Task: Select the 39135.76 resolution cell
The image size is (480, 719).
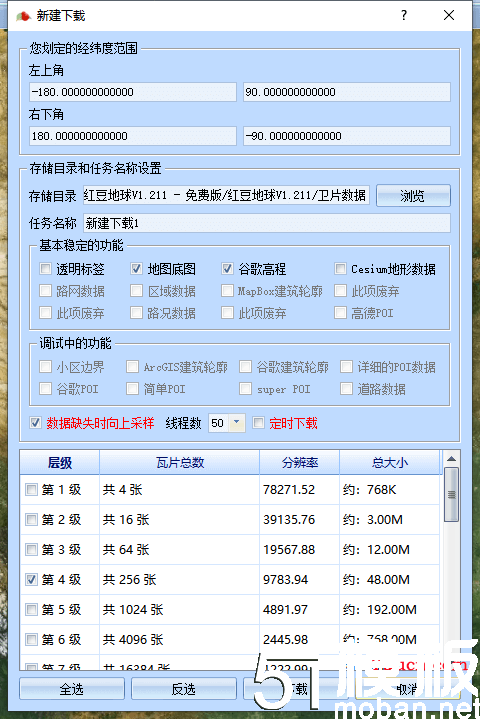Action: pos(299,520)
